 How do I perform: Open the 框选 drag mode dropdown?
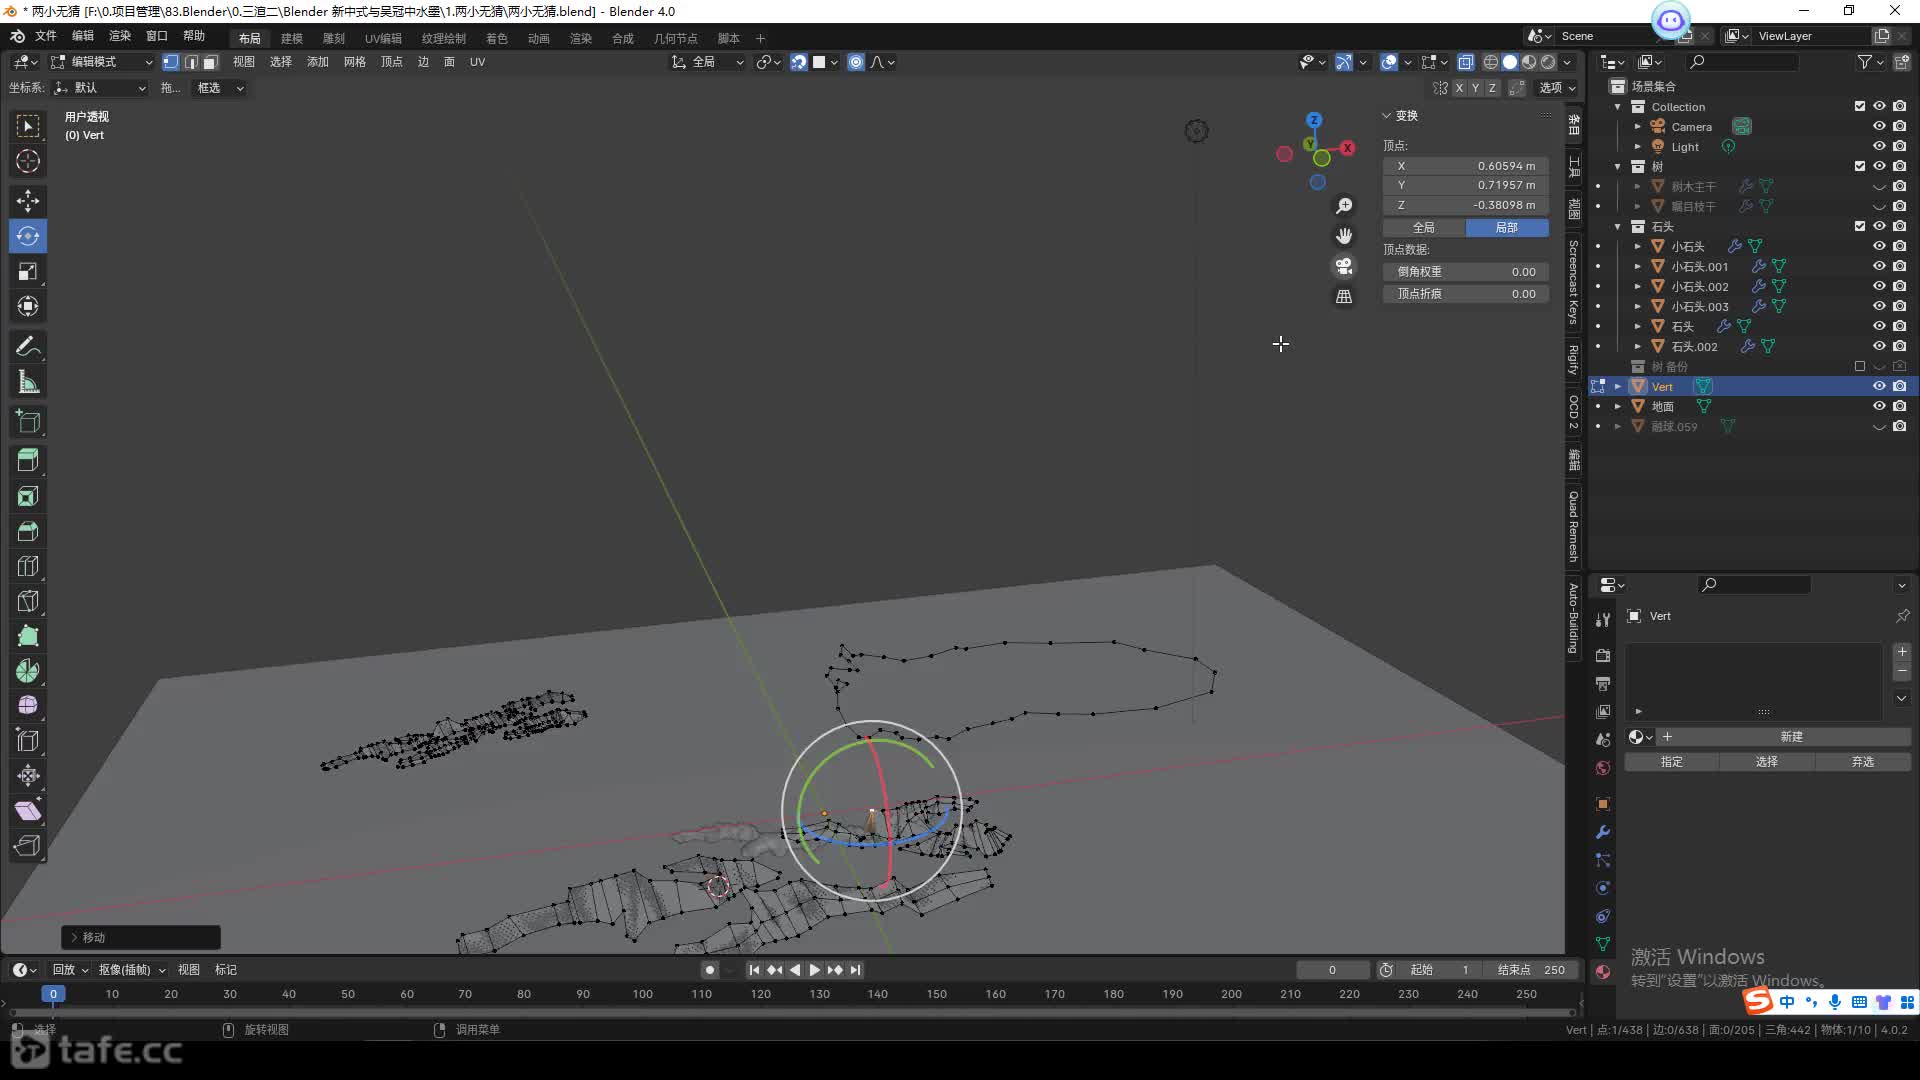pos(220,88)
